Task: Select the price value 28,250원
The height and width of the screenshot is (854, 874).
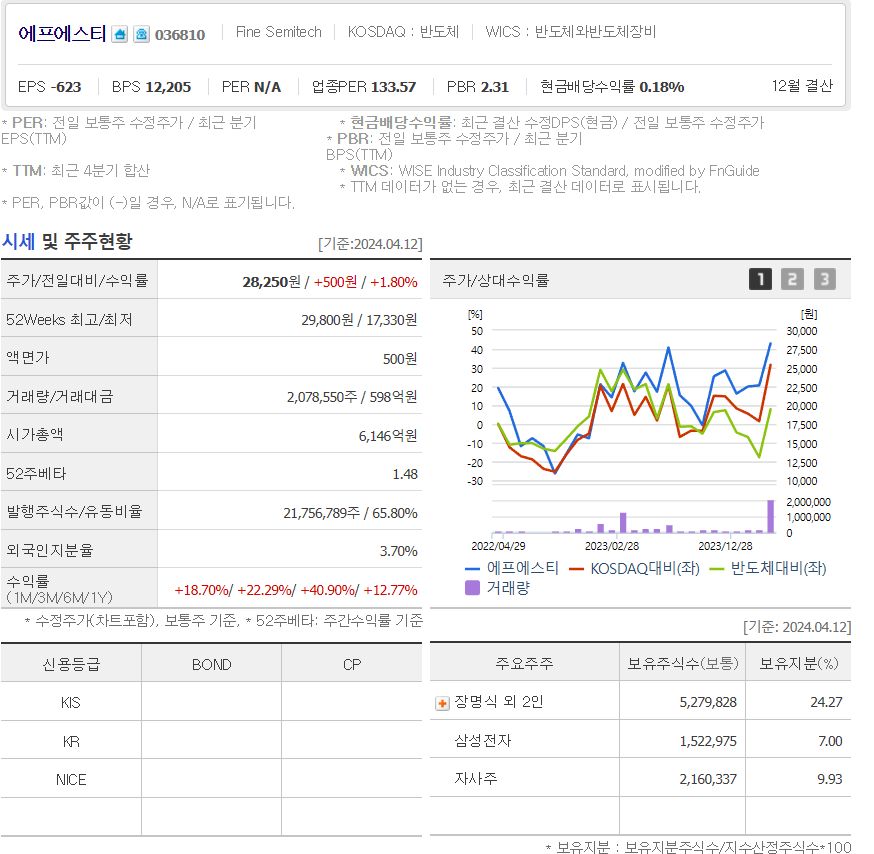Action: [x=271, y=282]
